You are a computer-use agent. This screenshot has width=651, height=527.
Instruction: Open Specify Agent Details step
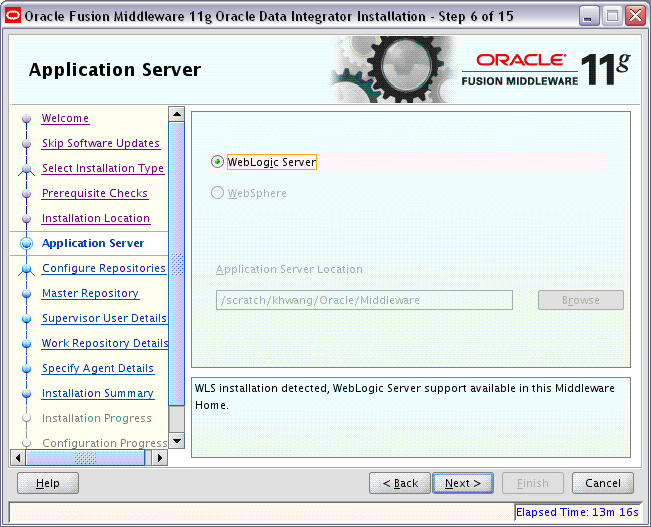coord(98,368)
